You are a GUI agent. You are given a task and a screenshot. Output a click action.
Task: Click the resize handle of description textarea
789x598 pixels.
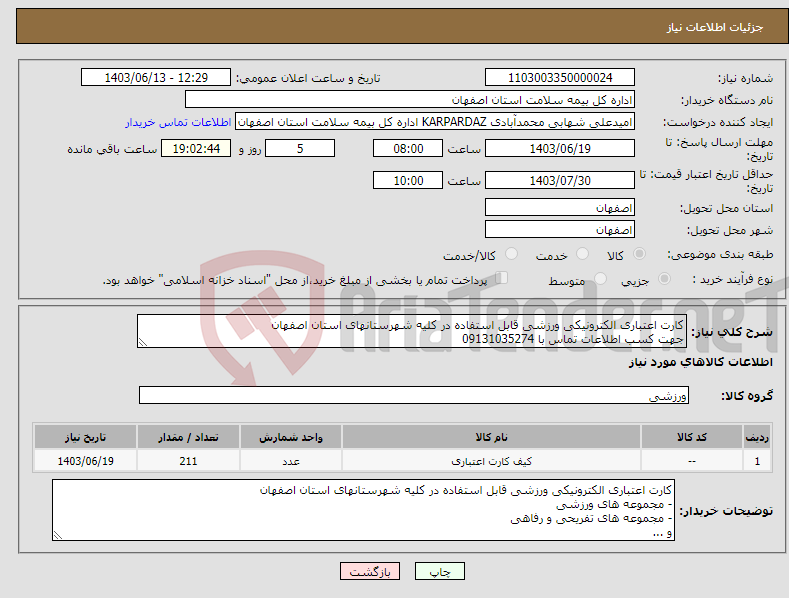143,343
